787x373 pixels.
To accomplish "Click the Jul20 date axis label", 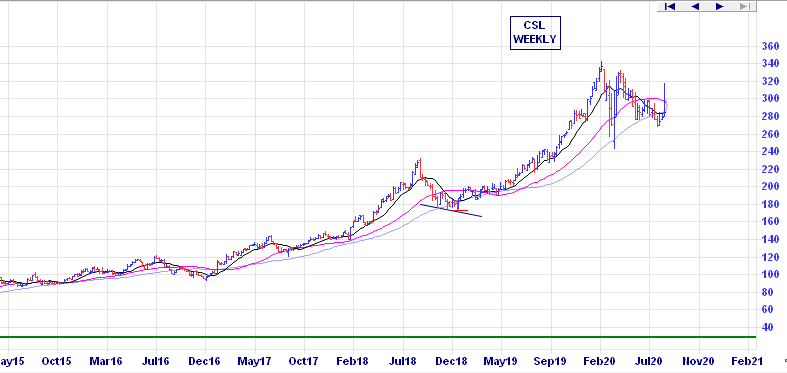I will (x=649, y=361).
